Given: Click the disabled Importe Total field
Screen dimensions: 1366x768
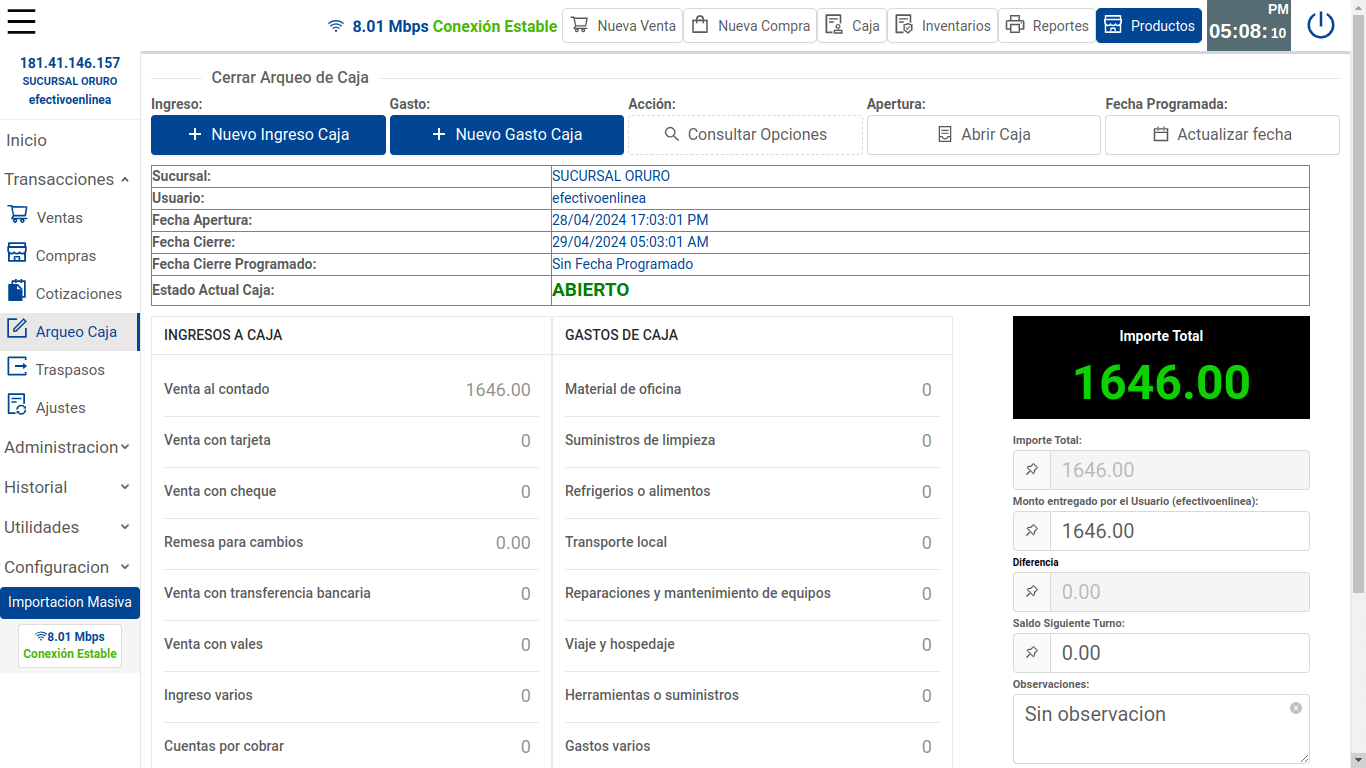Looking at the screenshot, I should coord(1179,470).
